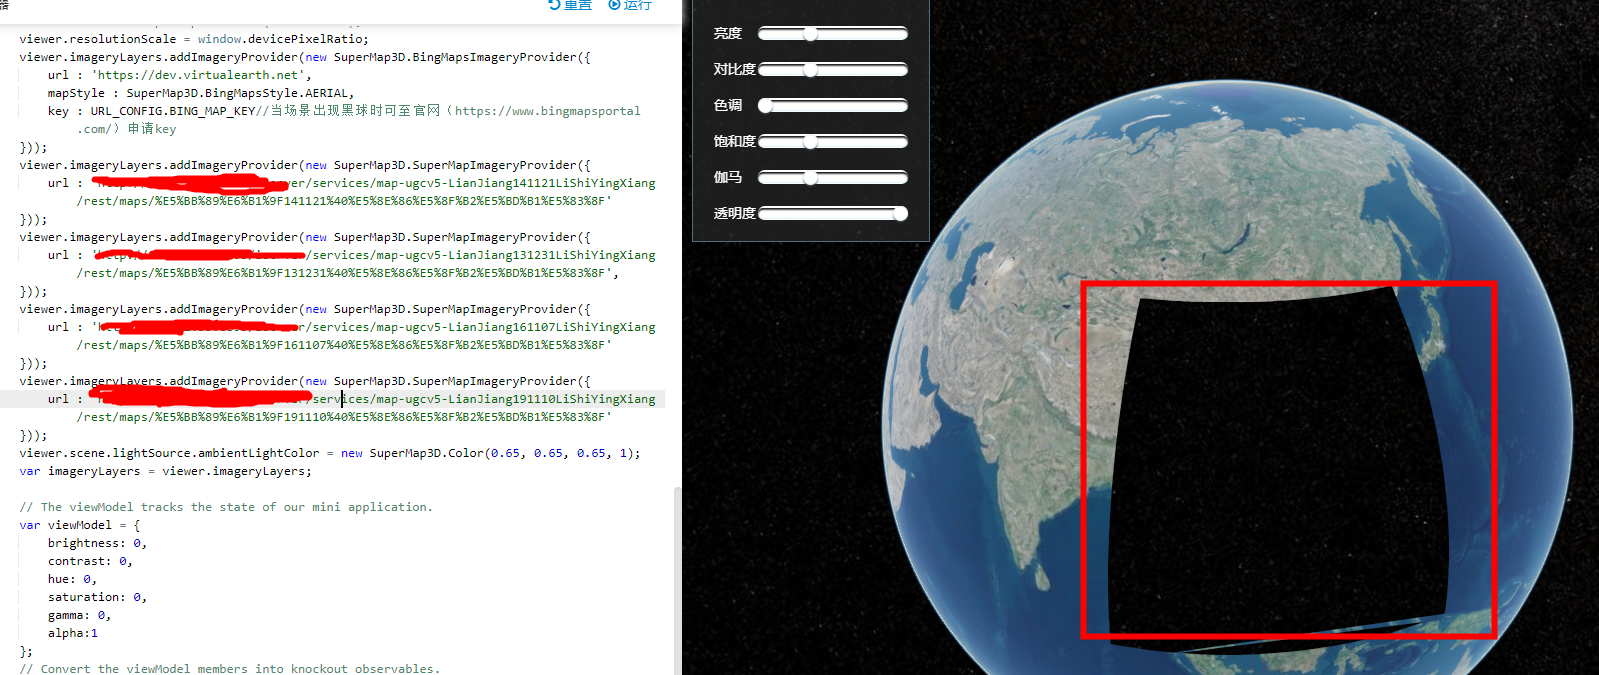
Task: Click the 'https://dev.virtualearth.net' url line
Action: point(180,75)
